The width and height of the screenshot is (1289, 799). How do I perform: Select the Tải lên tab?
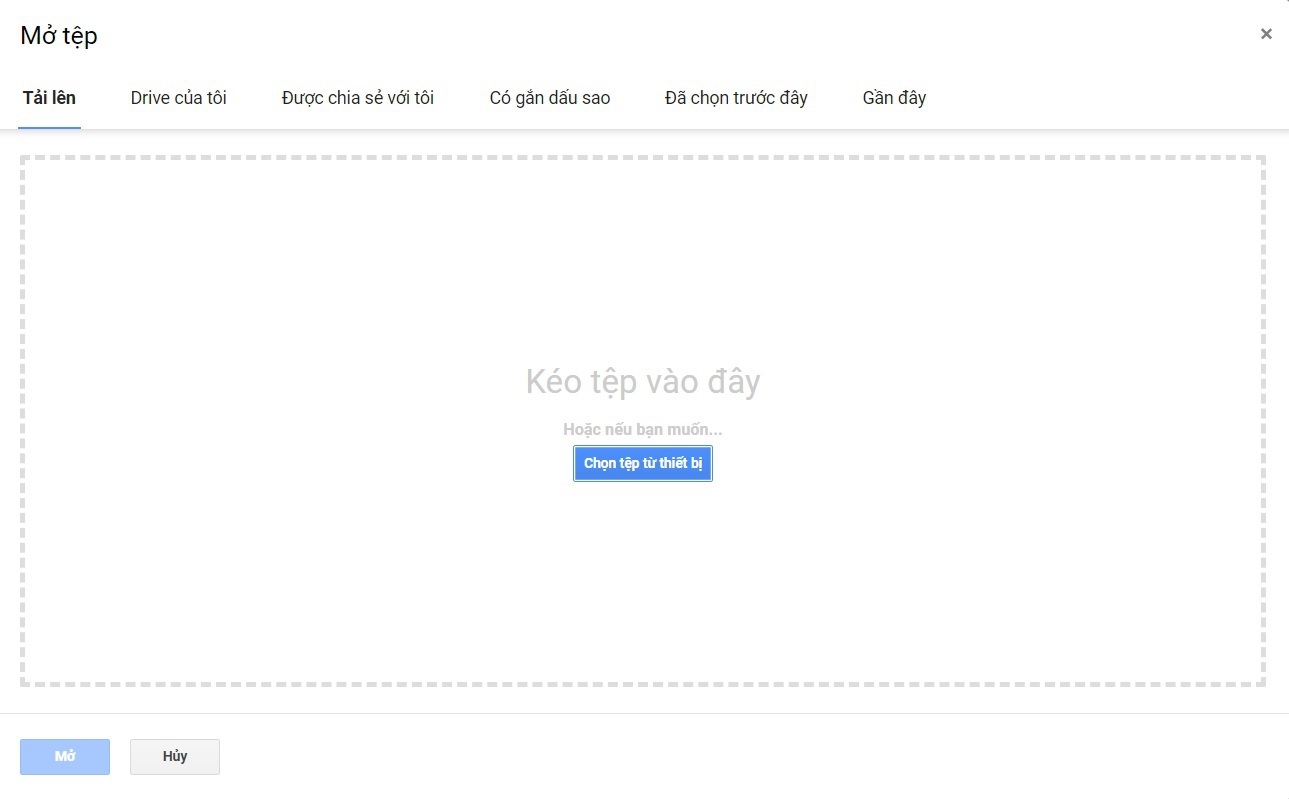tap(49, 98)
